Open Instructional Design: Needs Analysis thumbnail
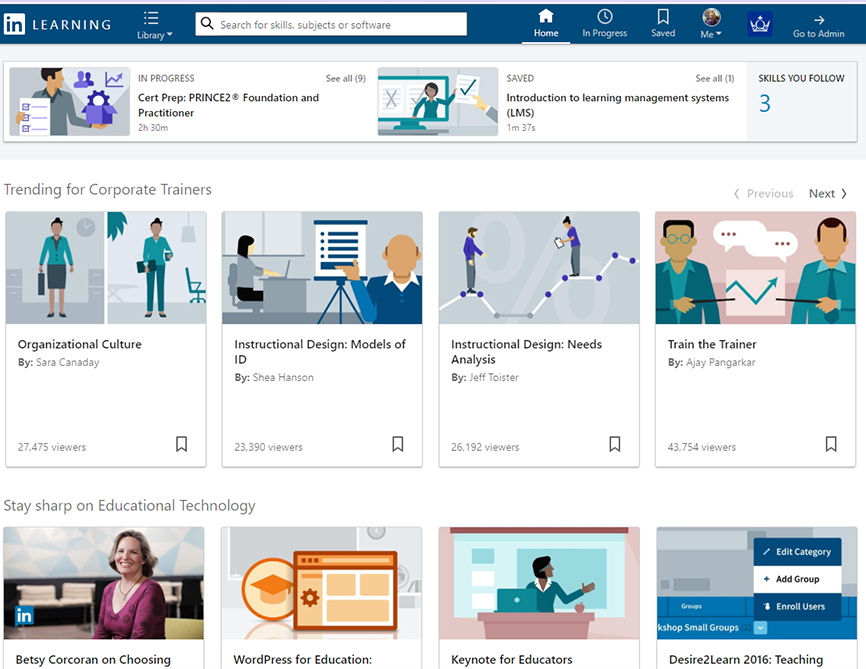 pyautogui.click(x=539, y=268)
